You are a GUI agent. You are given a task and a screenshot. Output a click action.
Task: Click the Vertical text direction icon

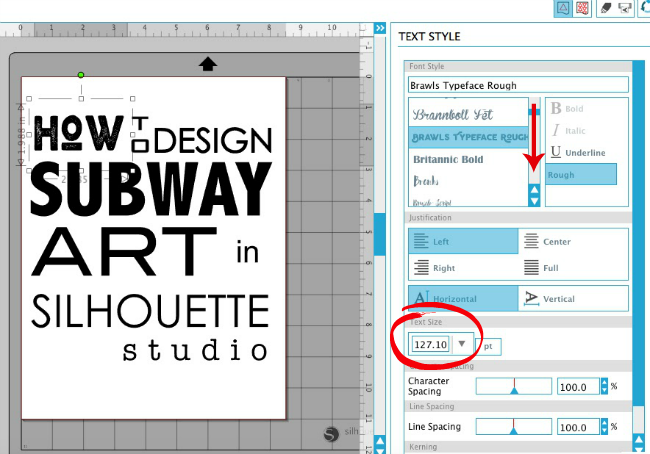click(x=531, y=298)
